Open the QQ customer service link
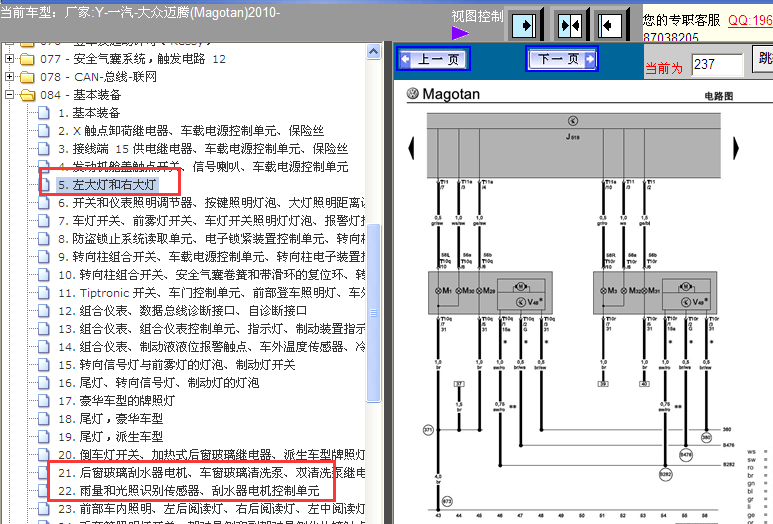The height and width of the screenshot is (524, 773). click(750, 20)
